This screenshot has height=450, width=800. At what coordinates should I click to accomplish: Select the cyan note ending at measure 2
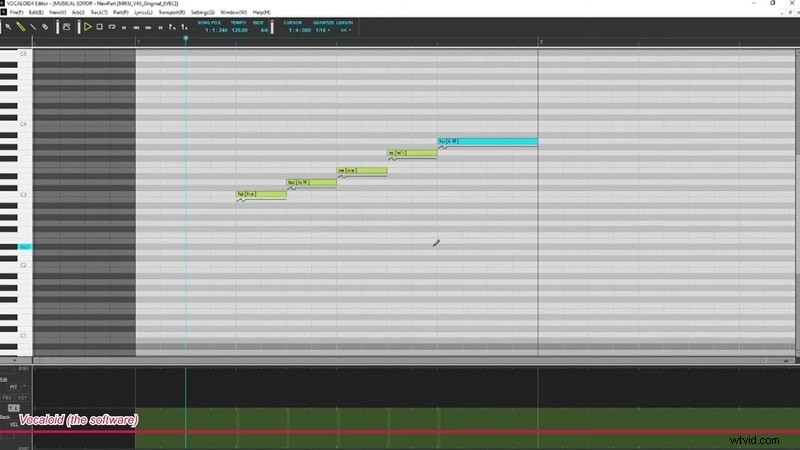click(x=487, y=141)
